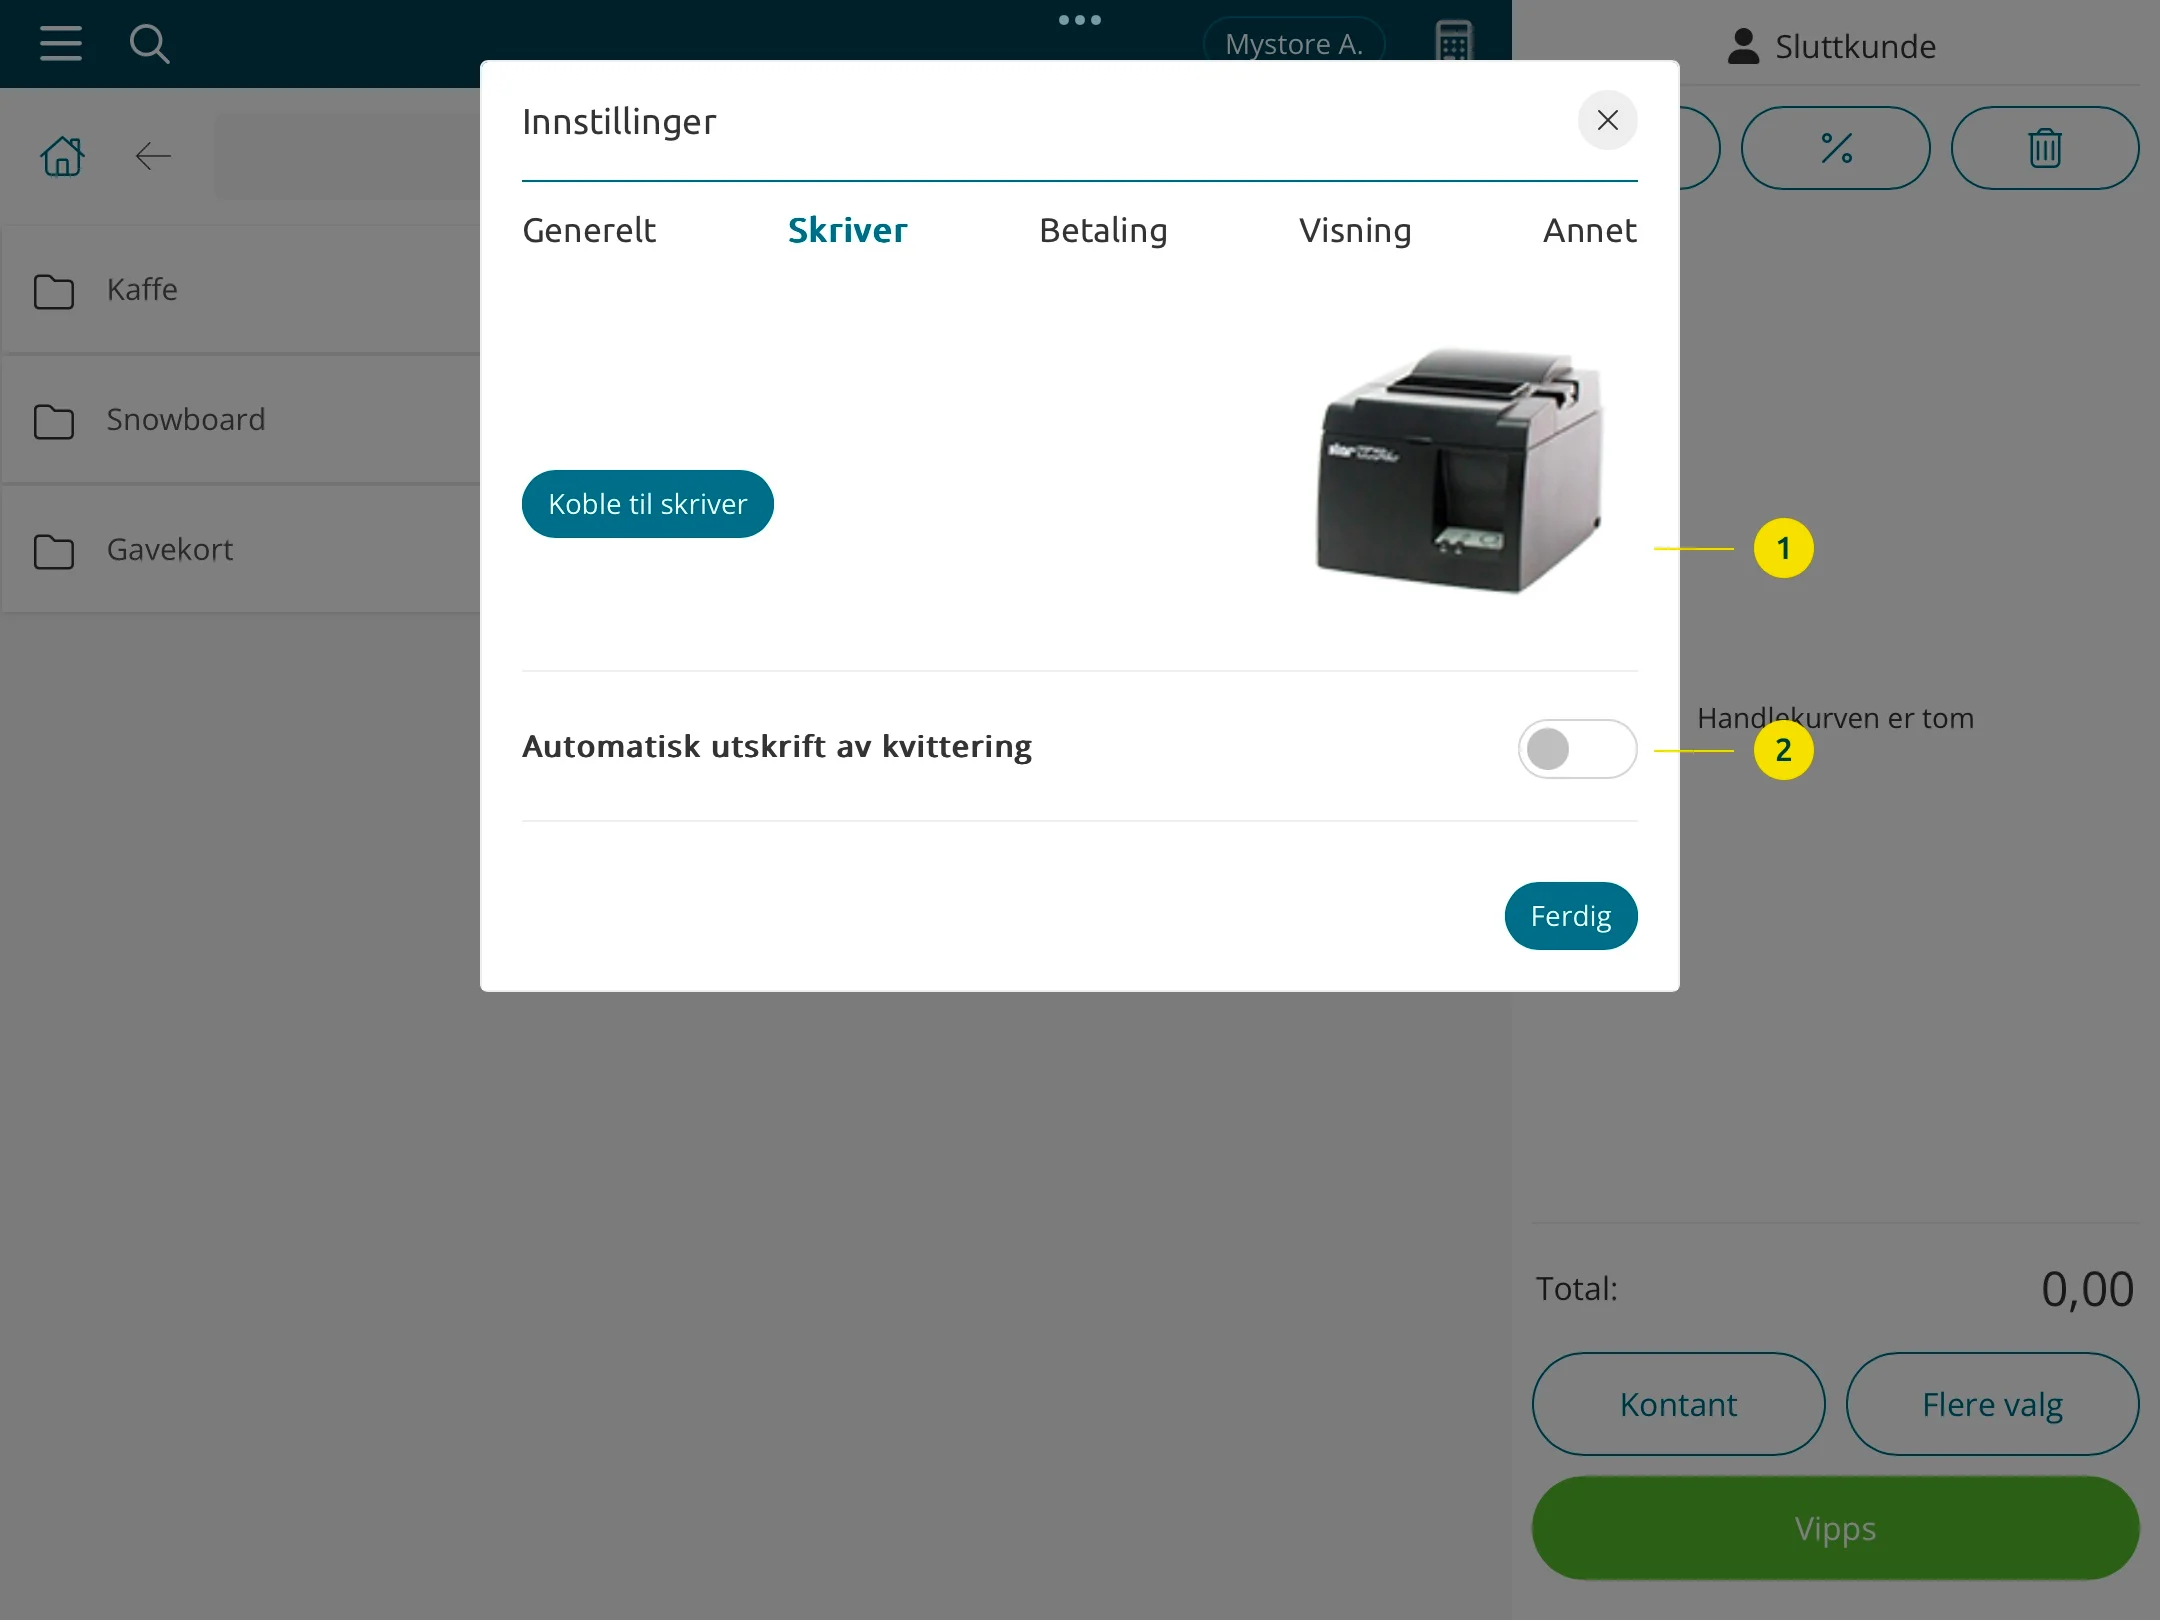Screen dimensions: 2160x1620
Task: Toggle Automatisk utskrift av kvittering switch
Action: (1576, 749)
